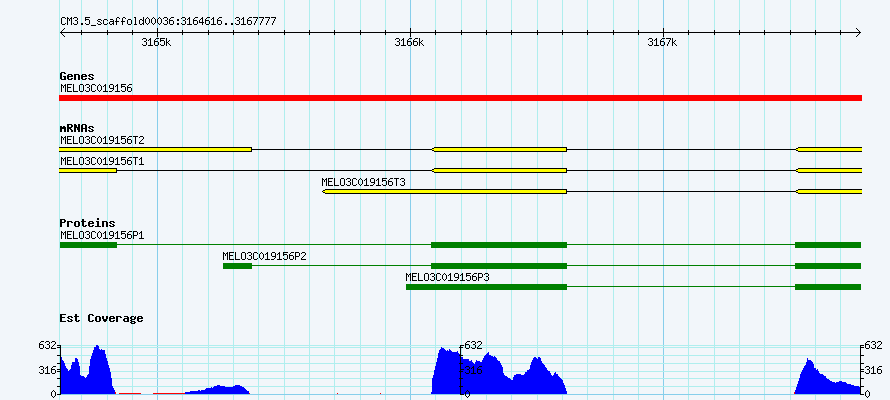Select small first green segment of MEL03C019156P2
The width and height of the screenshot is (890, 400).
[237, 266]
